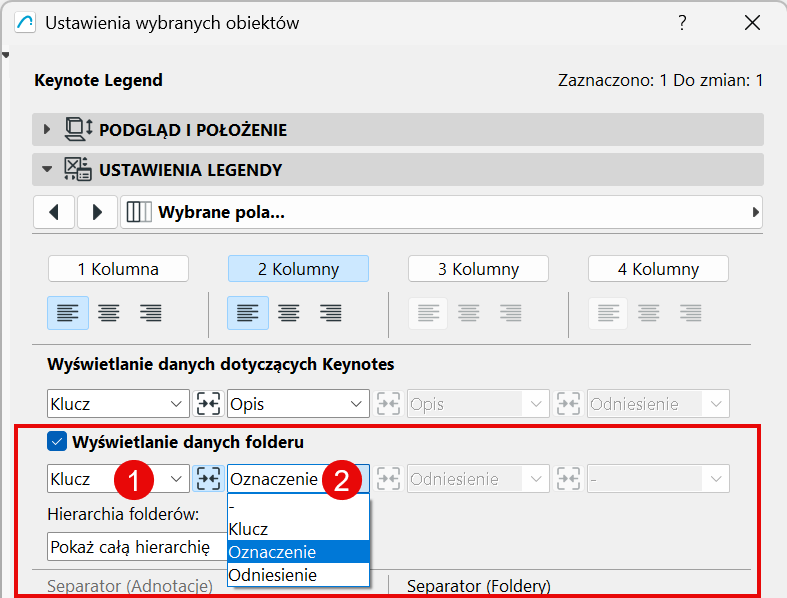Choose Klucz from the open dropdown list

coord(298,529)
